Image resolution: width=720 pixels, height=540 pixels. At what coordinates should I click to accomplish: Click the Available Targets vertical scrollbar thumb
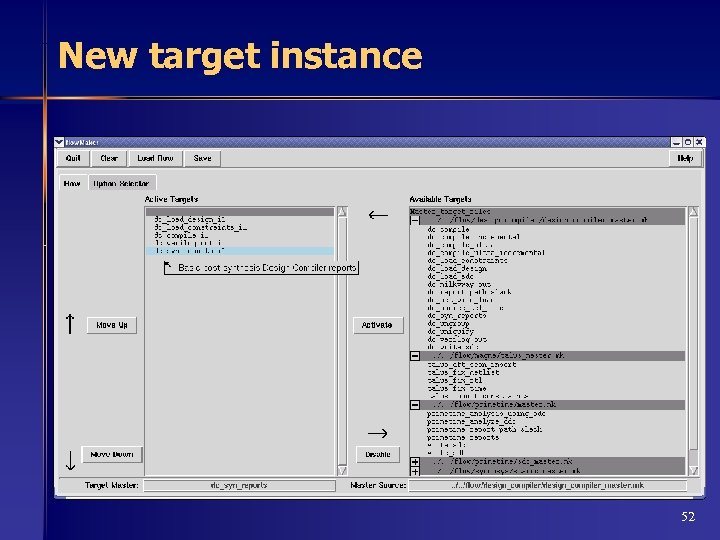coord(693,333)
